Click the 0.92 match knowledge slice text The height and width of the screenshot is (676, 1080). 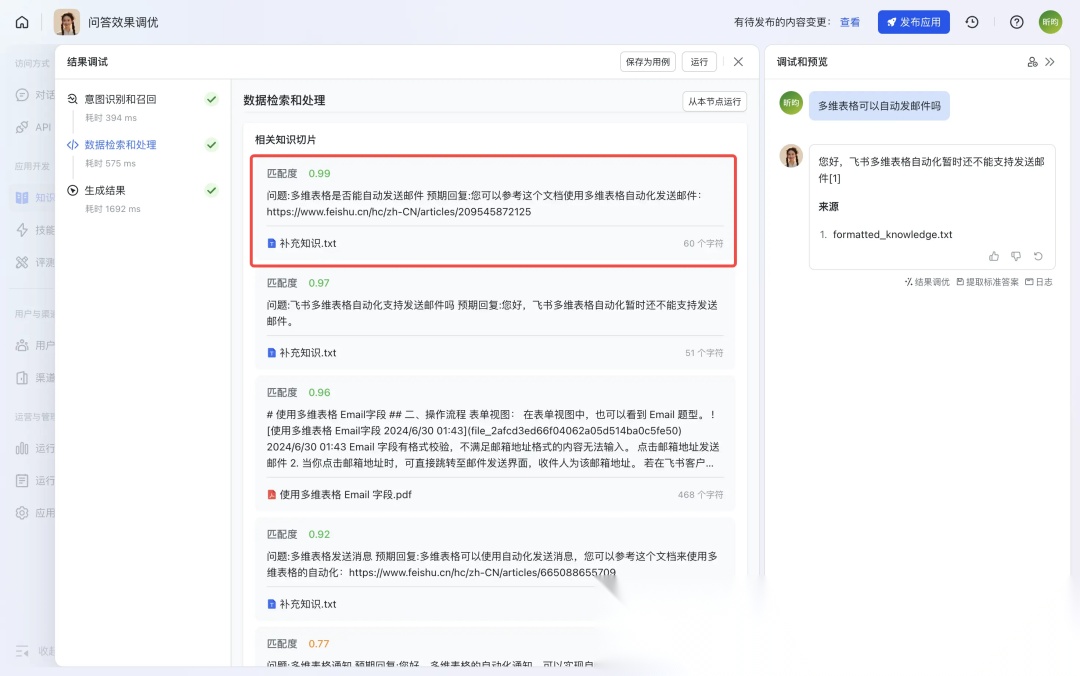pyautogui.click(x=492, y=564)
